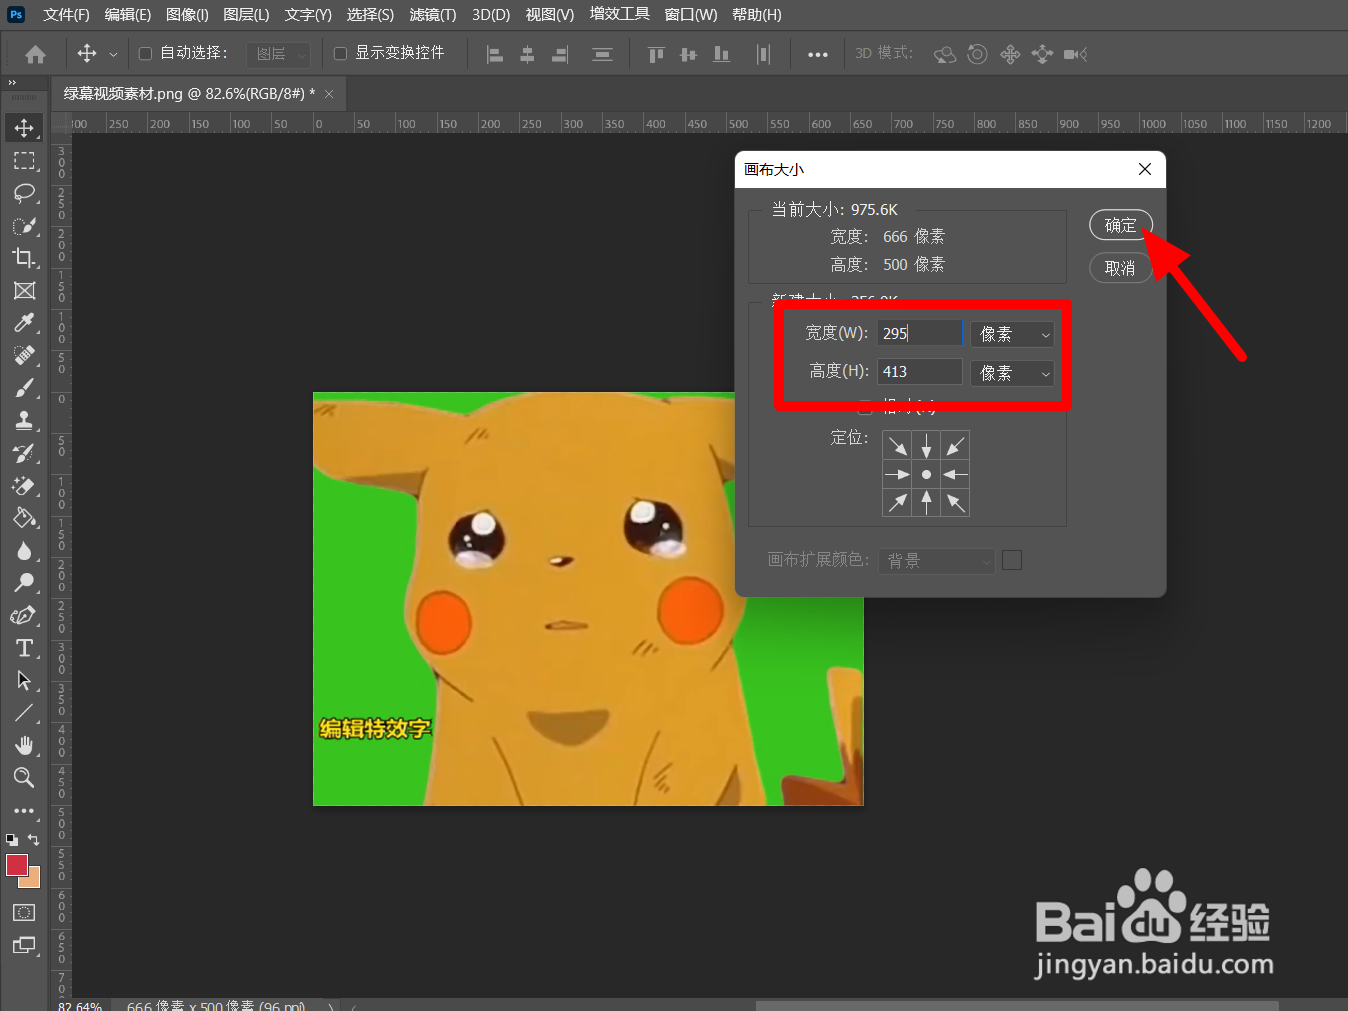Align horizontal centers in options bar
This screenshot has height=1011, width=1348.
click(527, 54)
